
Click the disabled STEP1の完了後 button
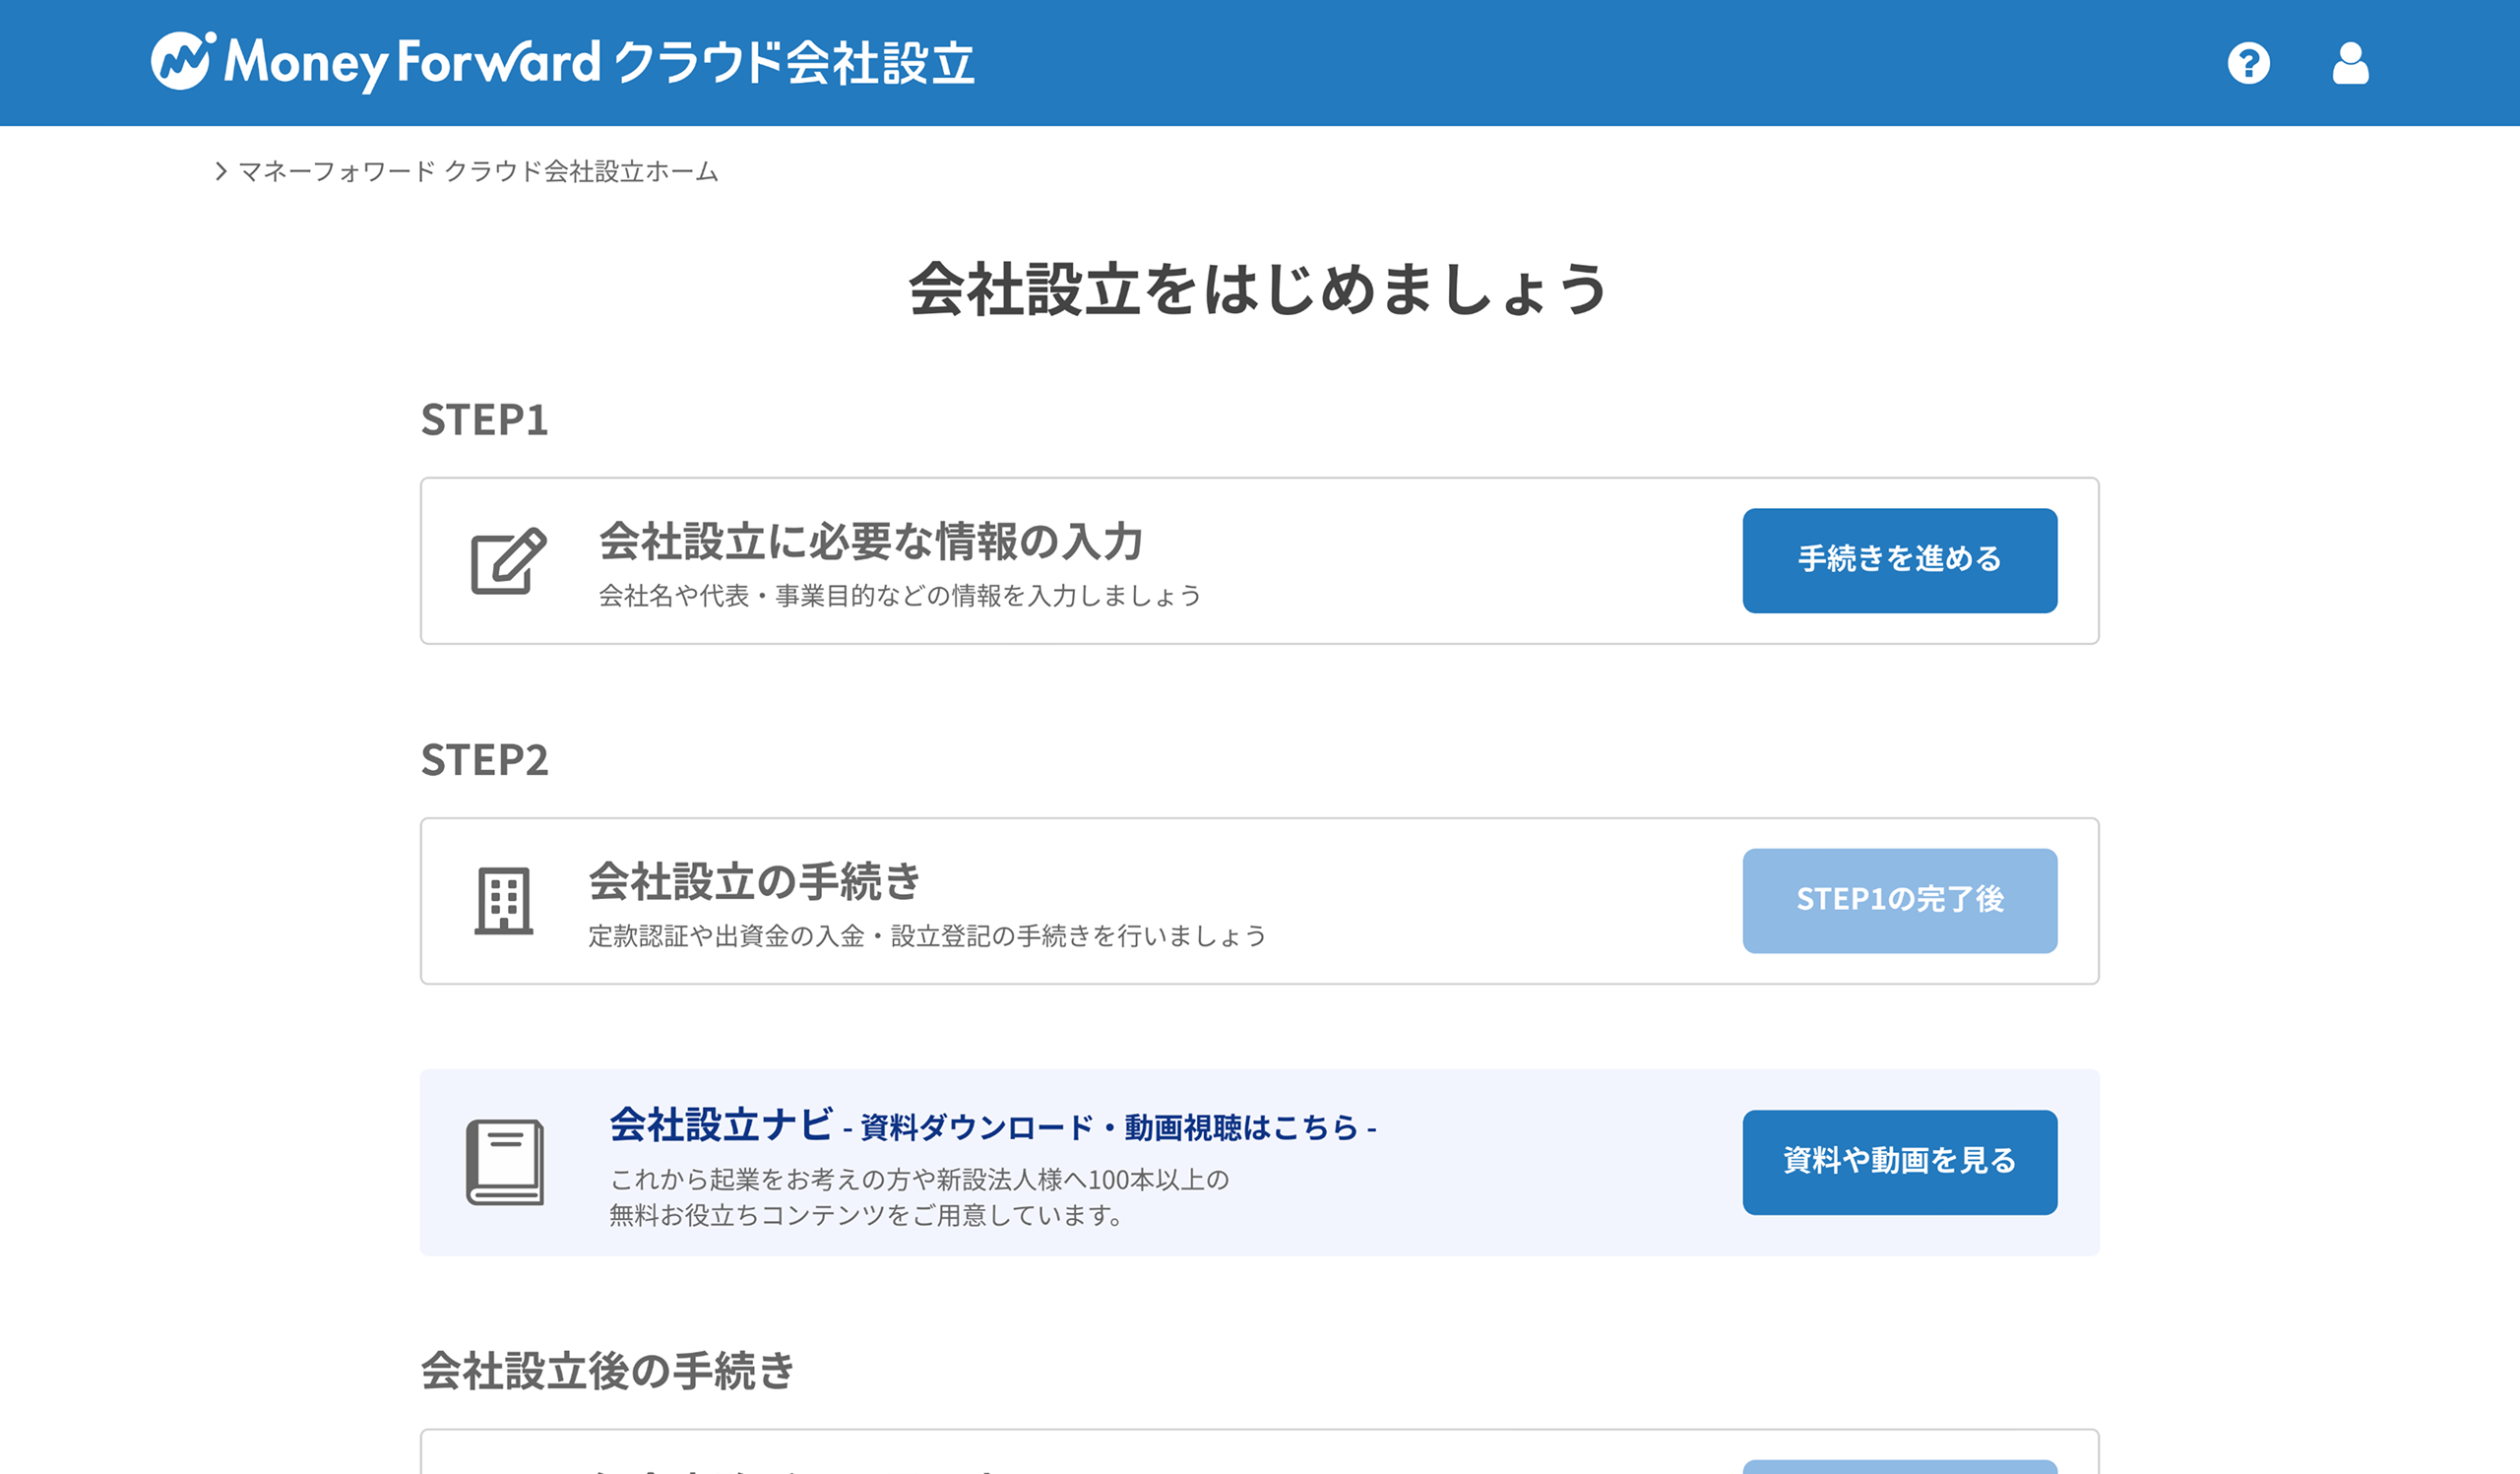pyautogui.click(x=1899, y=900)
